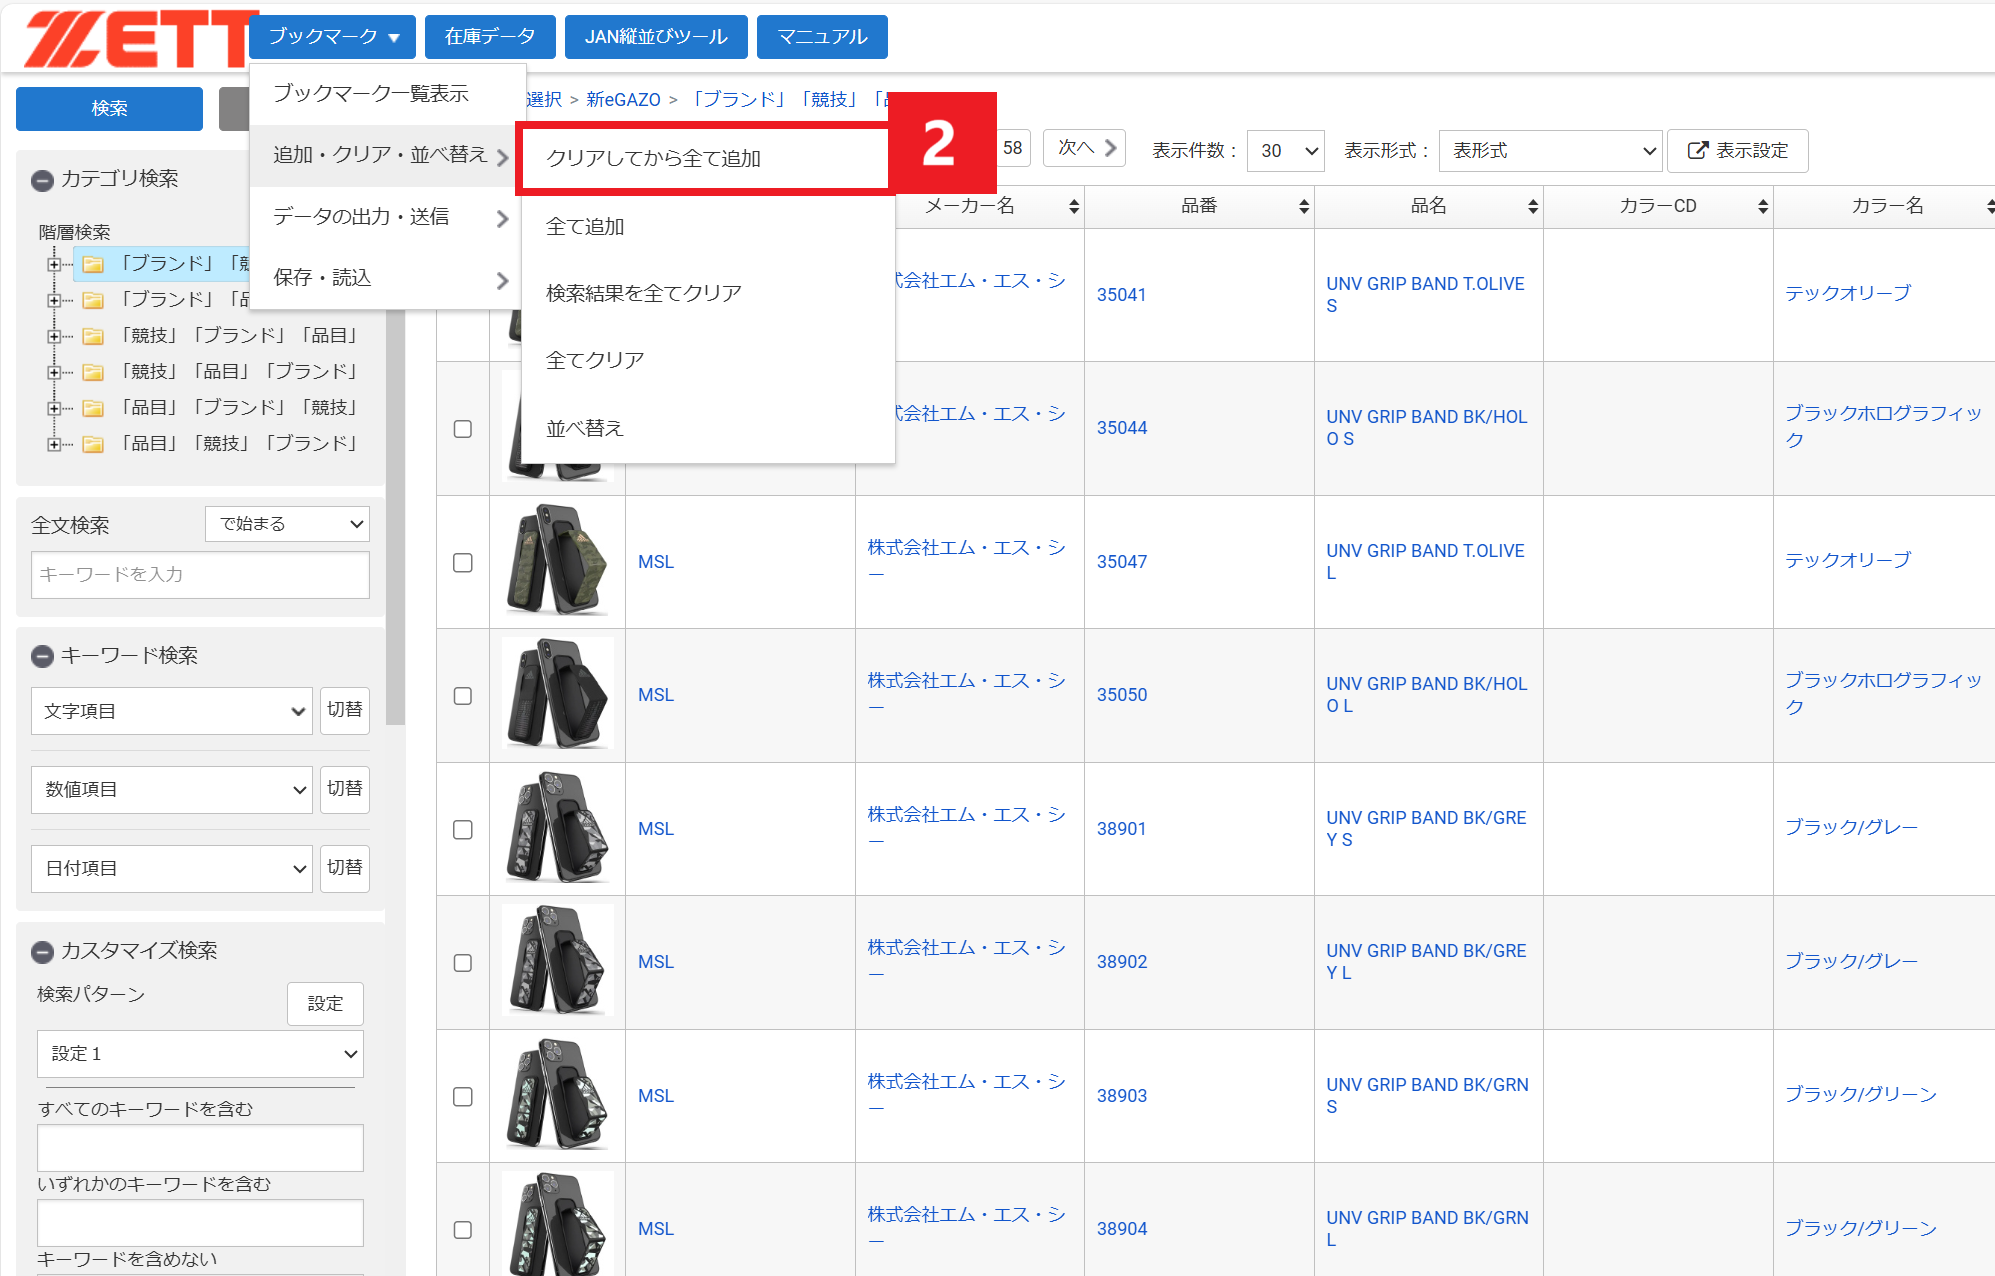Click the blue 検索 button
Viewport: 1995px width, 1276px height.
pos(109,108)
